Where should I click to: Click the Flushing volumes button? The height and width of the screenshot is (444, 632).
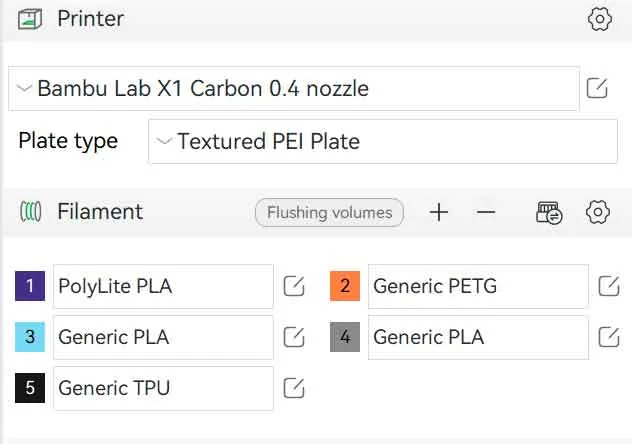329,212
